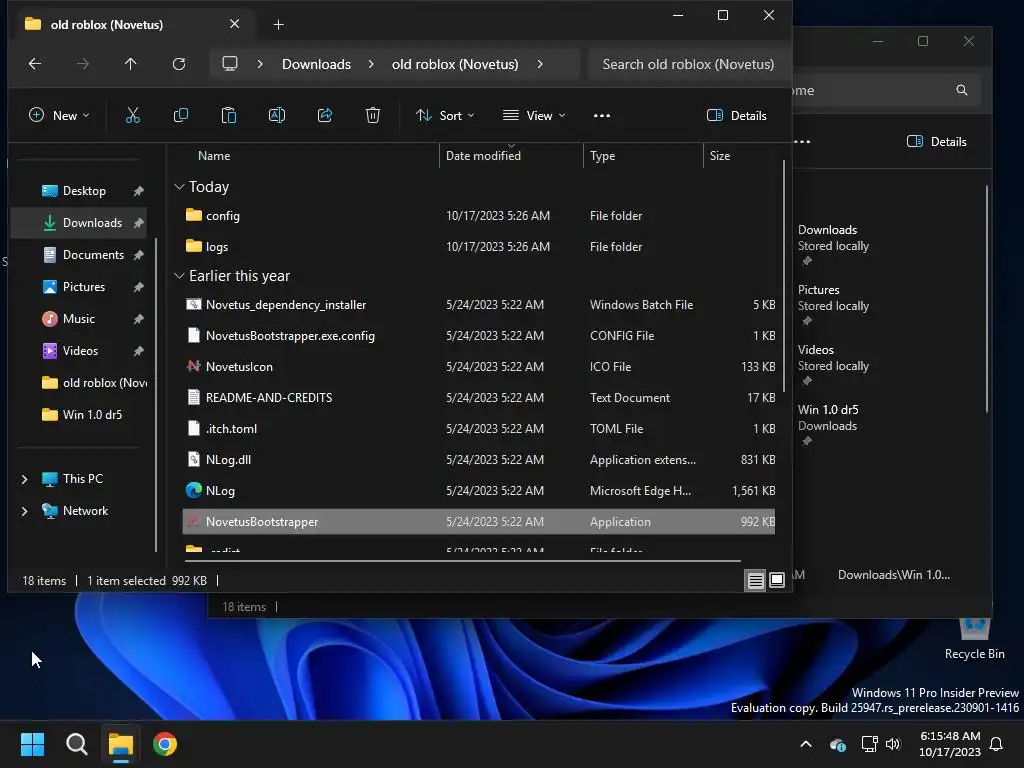1024x768 pixels.
Task: Show hidden icons in system tray
Action: pos(806,744)
